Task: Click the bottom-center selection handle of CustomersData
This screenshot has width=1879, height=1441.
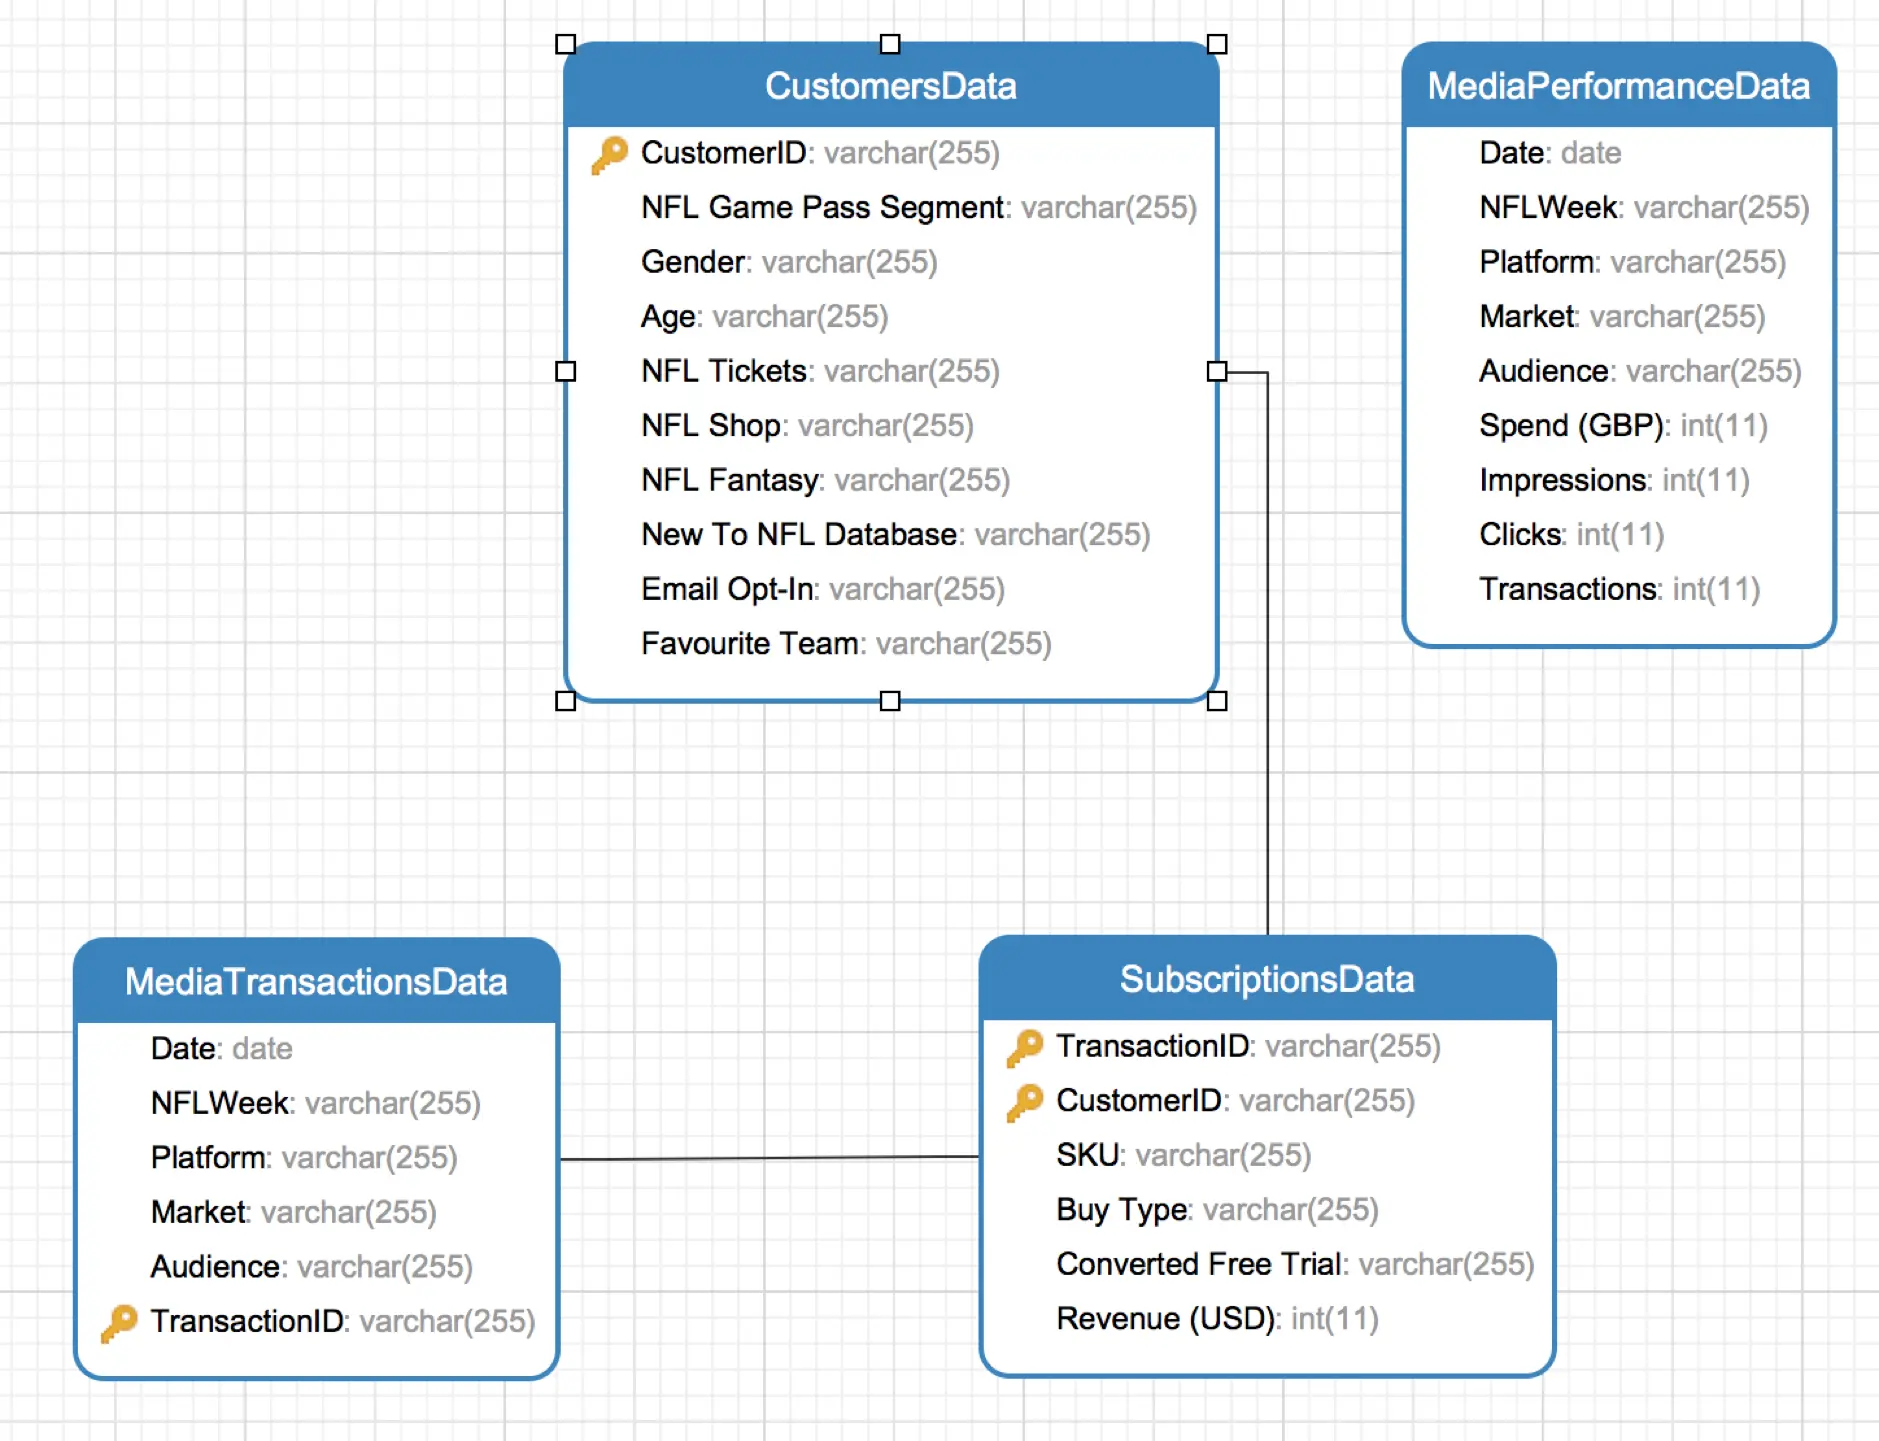Action: tap(890, 701)
